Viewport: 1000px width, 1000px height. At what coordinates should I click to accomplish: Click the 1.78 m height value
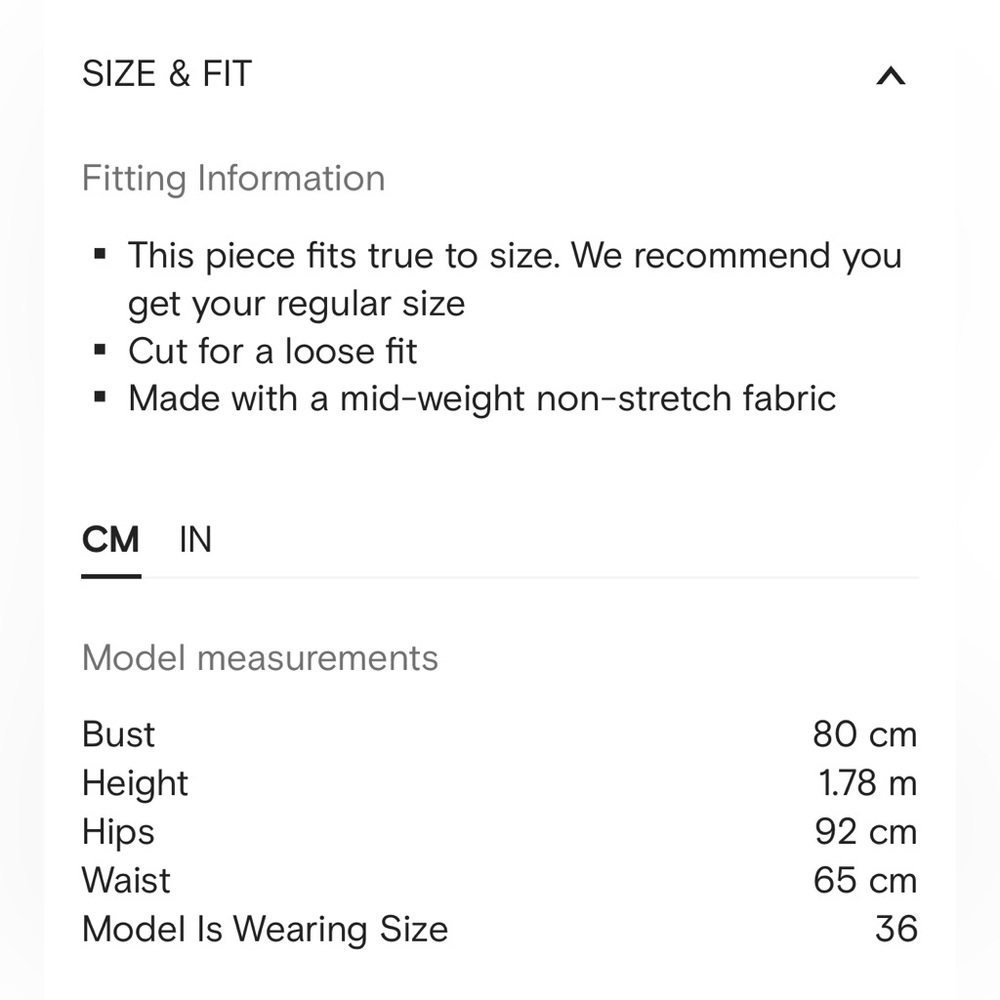[x=867, y=783]
